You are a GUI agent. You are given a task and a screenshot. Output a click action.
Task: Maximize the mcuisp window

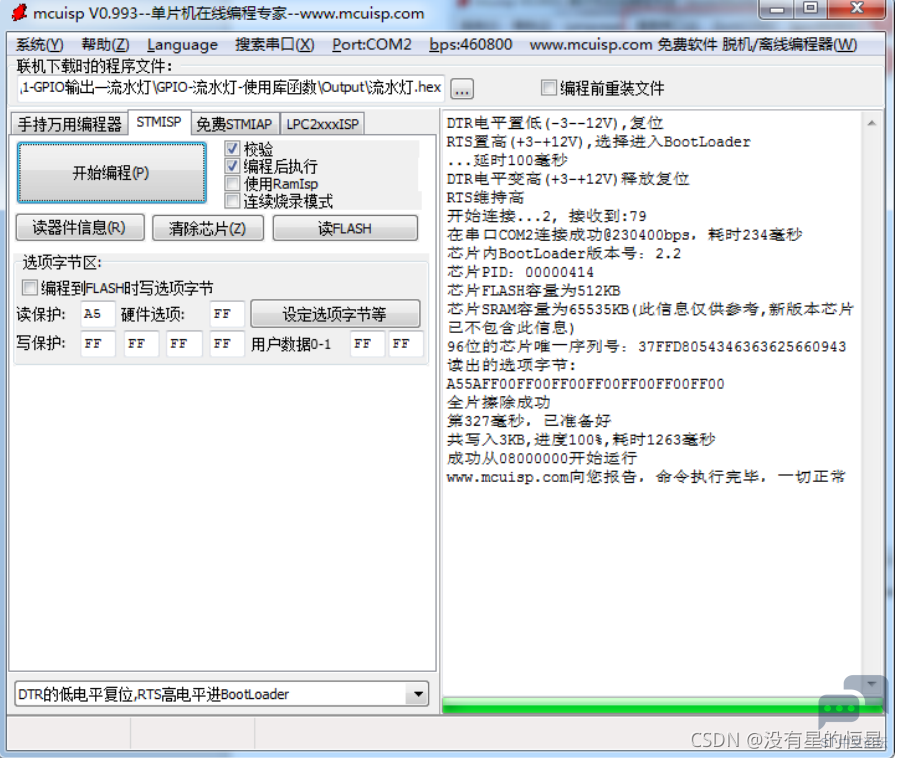pos(810,9)
